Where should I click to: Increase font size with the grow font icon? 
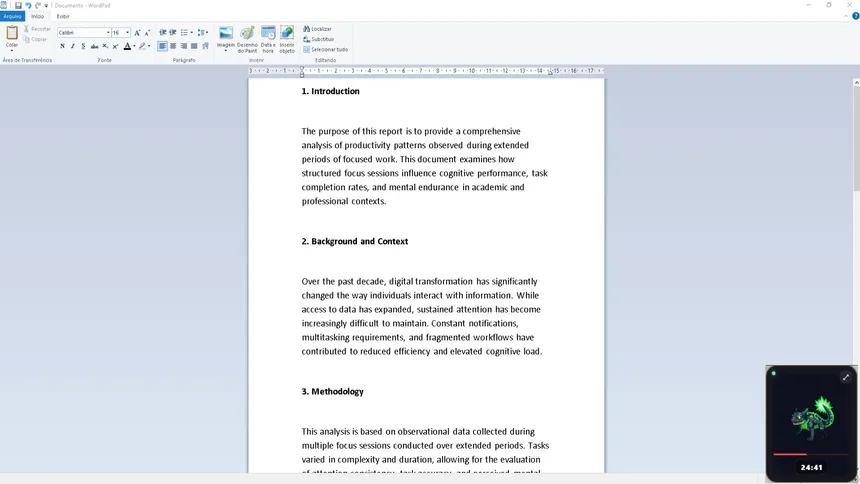(x=137, y=33)
